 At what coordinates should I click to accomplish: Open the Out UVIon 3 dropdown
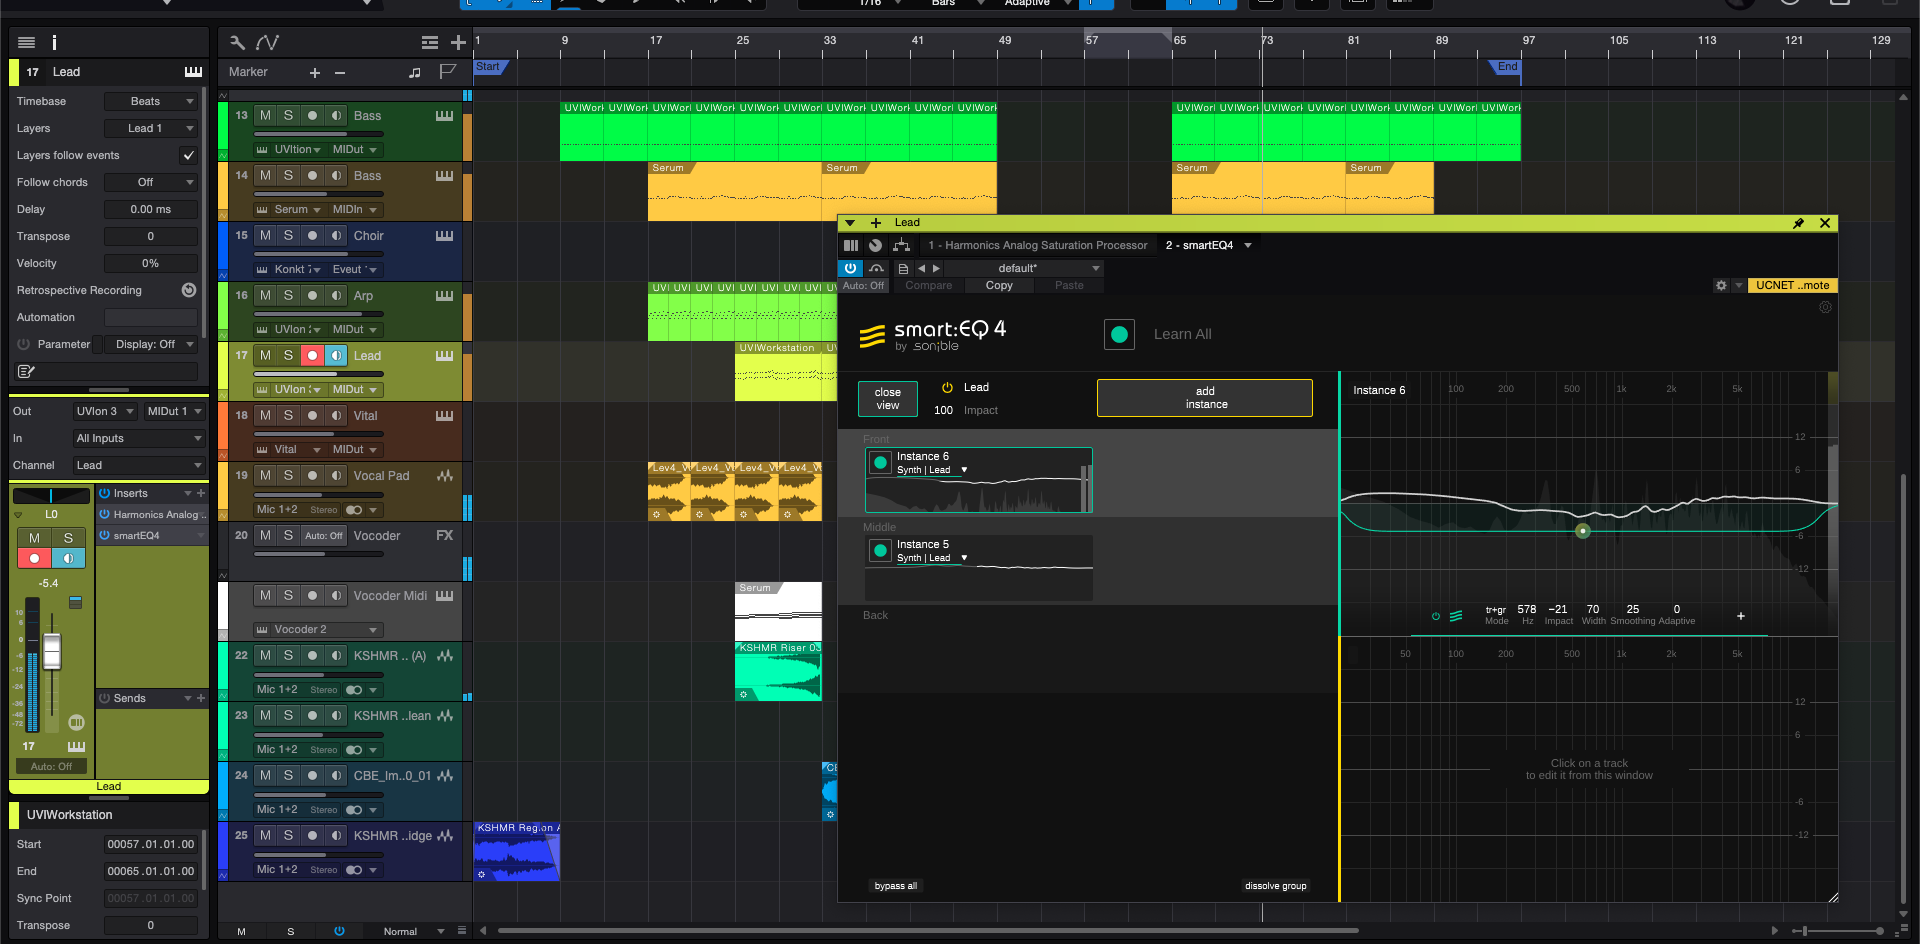point(105,411)
